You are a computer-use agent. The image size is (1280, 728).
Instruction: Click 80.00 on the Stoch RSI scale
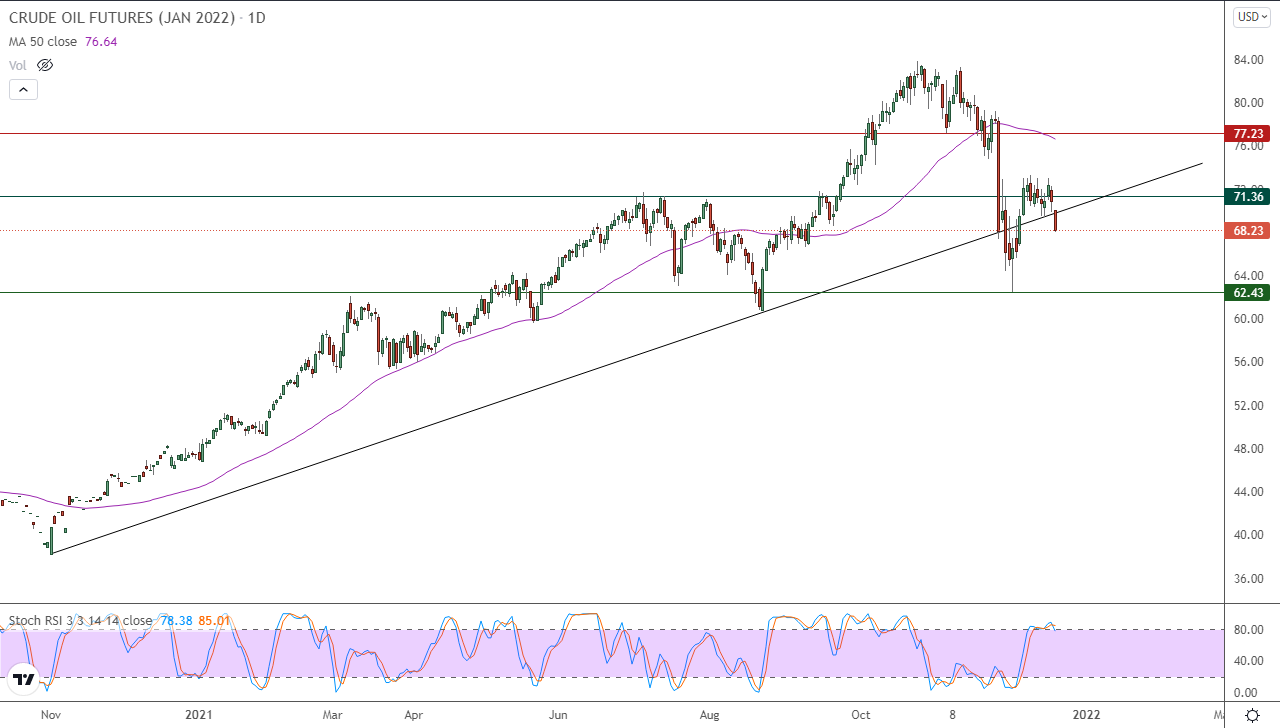click(x=1249, y=629)
